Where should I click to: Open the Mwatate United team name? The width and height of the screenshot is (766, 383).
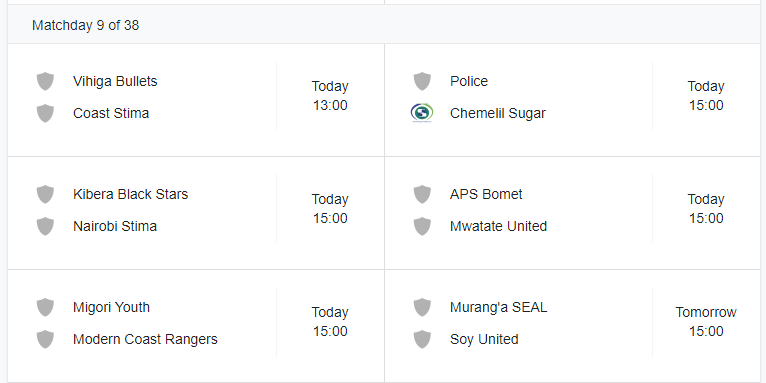[498, 226]
